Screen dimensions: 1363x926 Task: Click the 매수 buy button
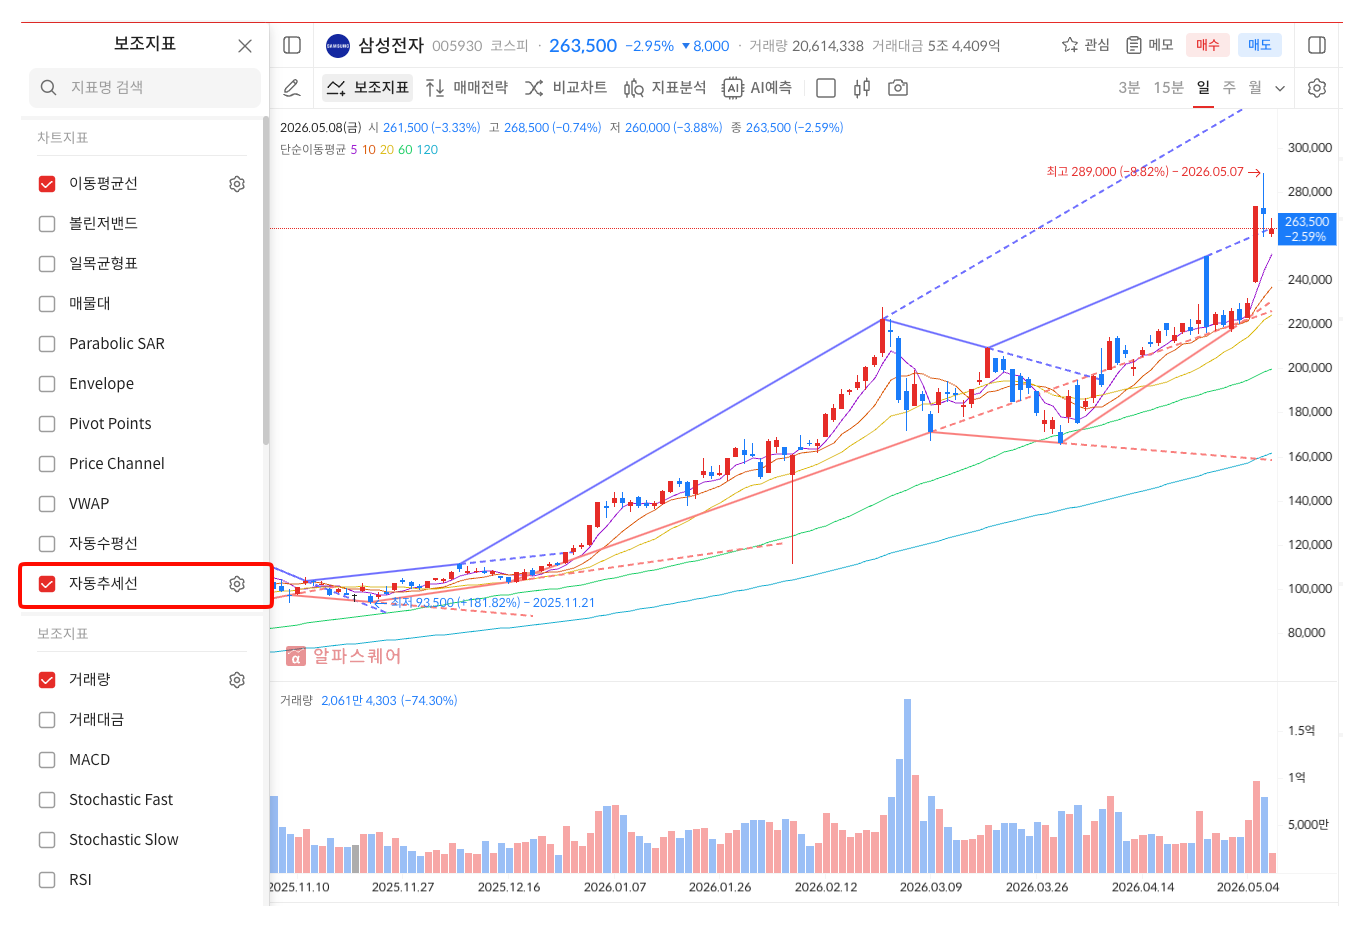(x=1208, y=45)
